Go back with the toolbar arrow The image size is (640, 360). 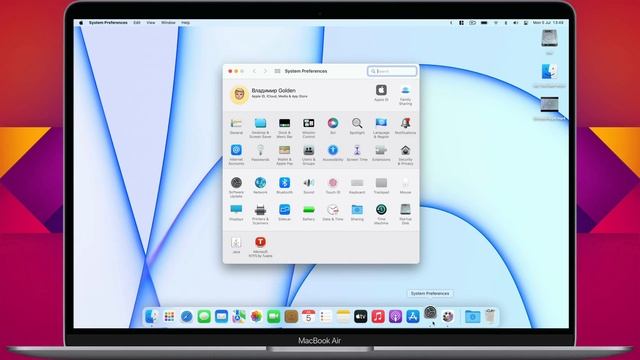coord(254,71)
